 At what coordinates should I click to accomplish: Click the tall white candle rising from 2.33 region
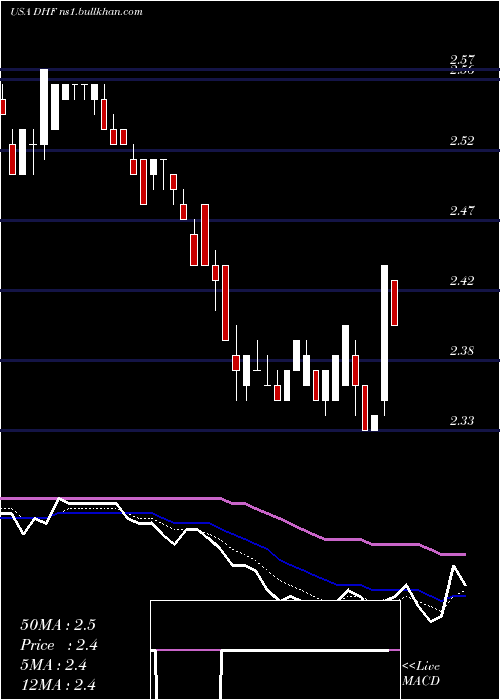pyautogui.click(x=384, y=333)
